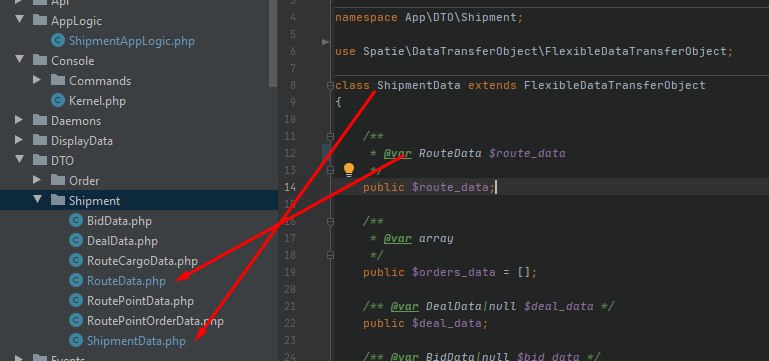Click DealData type in the line 21 comment
This screenshot has width=769, height=361.
[x=453, y=307]
